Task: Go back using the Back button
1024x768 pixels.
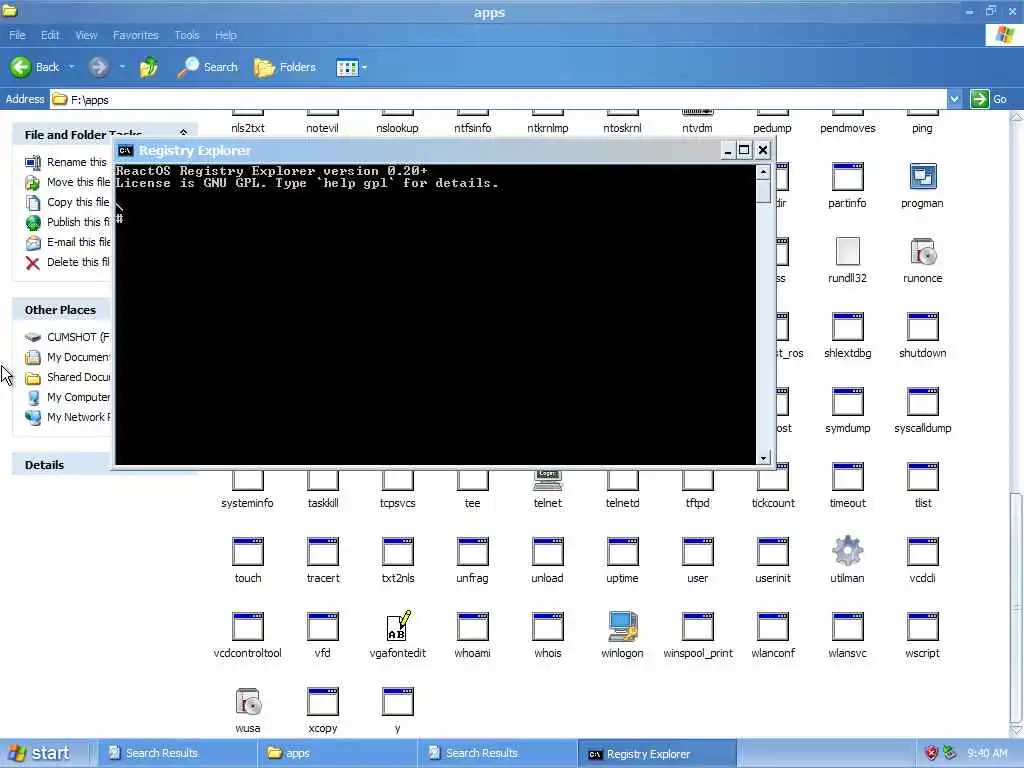Action: coord(35,67)
